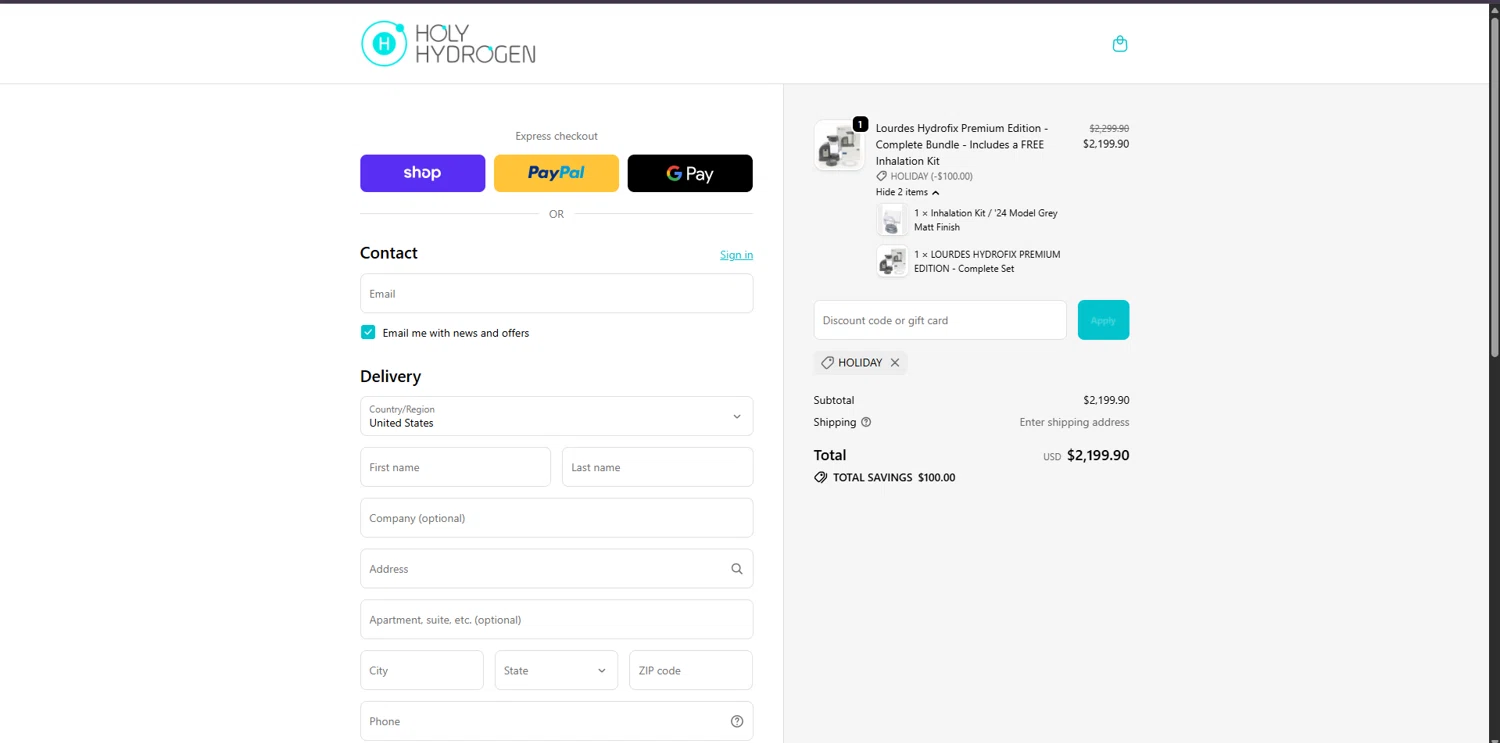Focus the Email input field
Screen dimensions: 1500x743
[x=556, y=293]
